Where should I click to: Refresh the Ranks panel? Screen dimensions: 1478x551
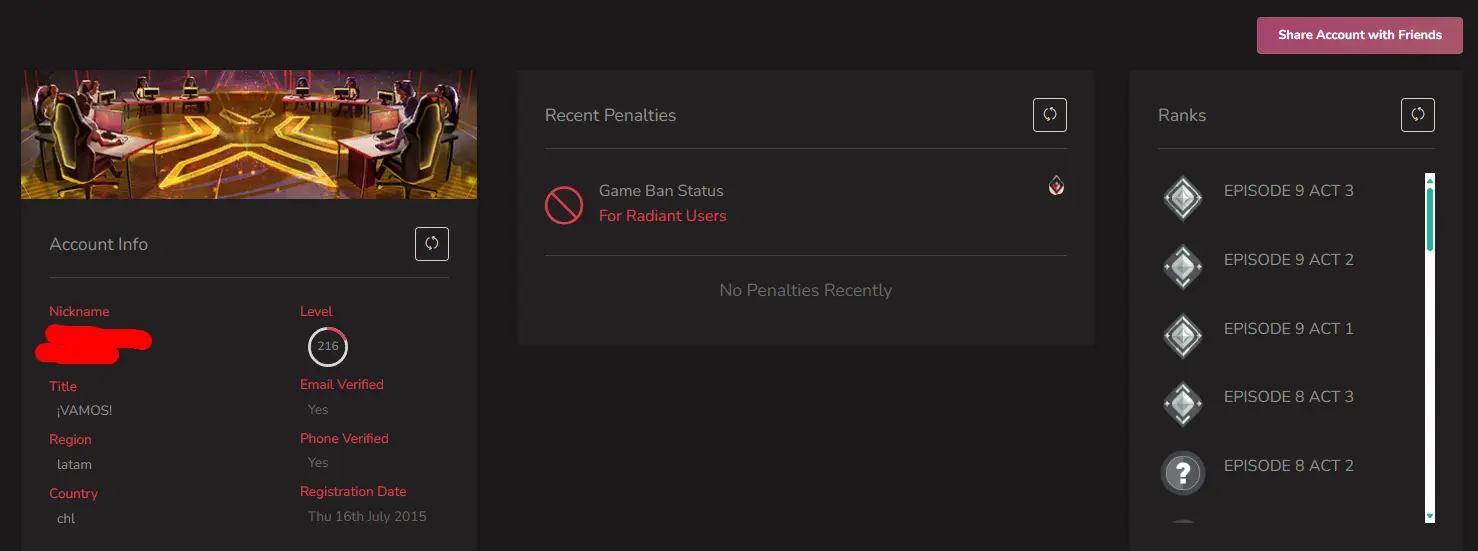click(x=1417, y=115)
